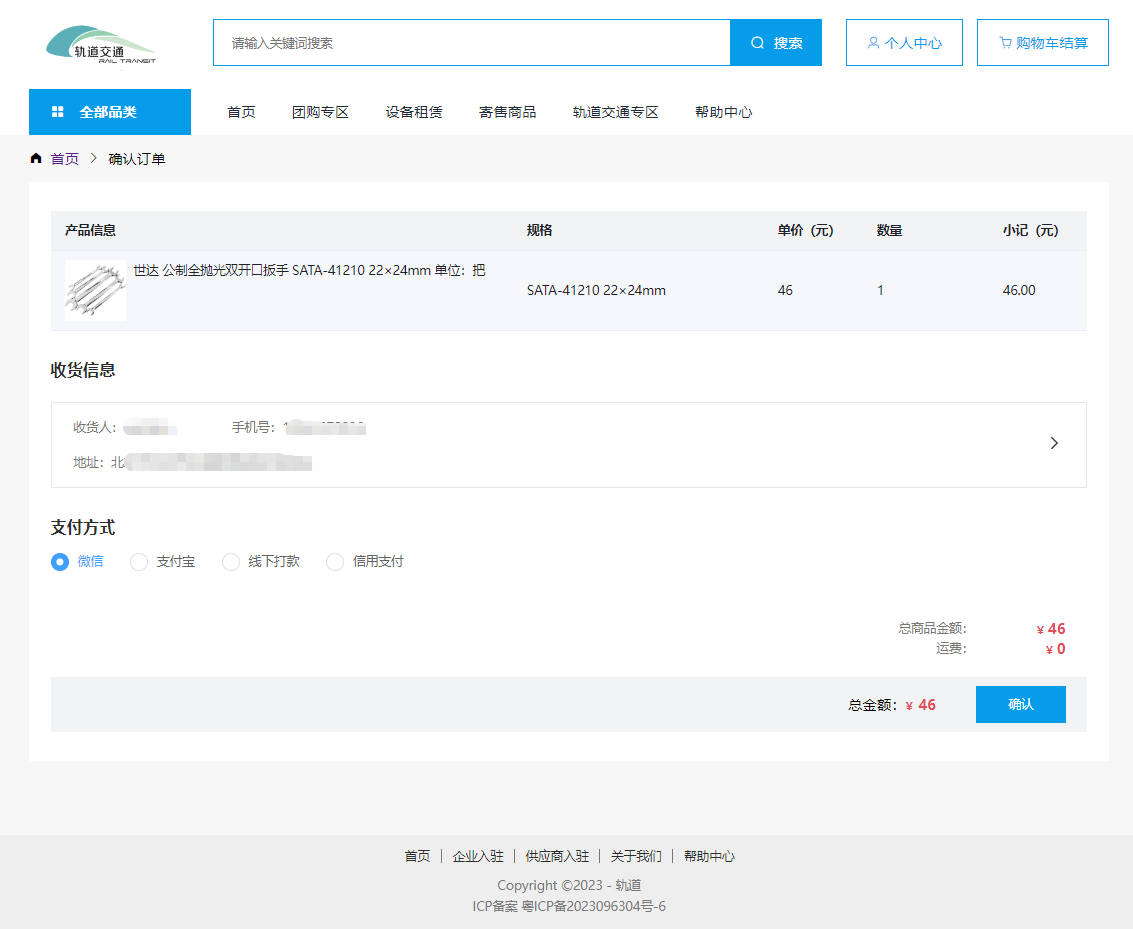Expand shipping address with right chevron

click(1054, 443)
